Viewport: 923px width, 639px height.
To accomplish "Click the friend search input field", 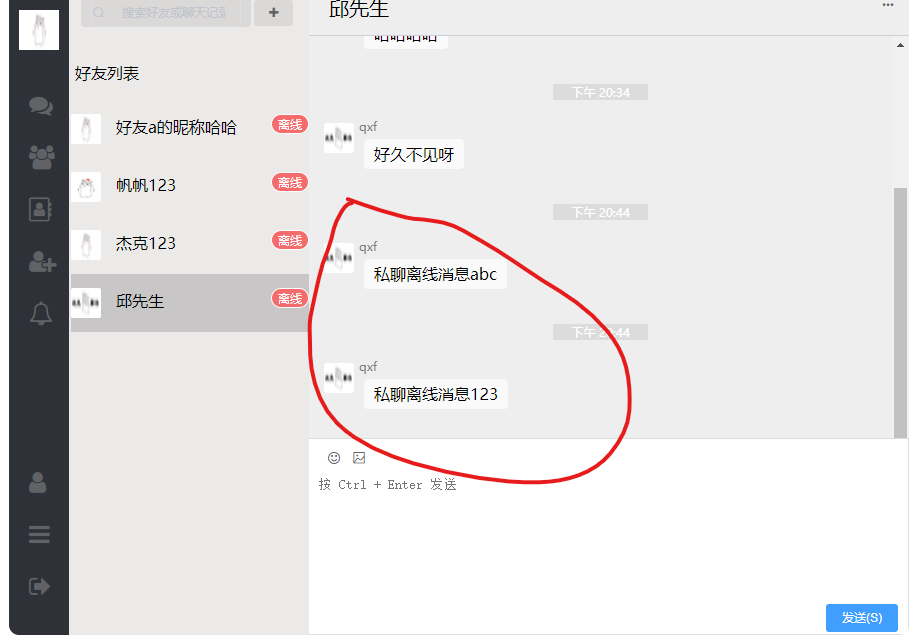I will coord(166,12).
